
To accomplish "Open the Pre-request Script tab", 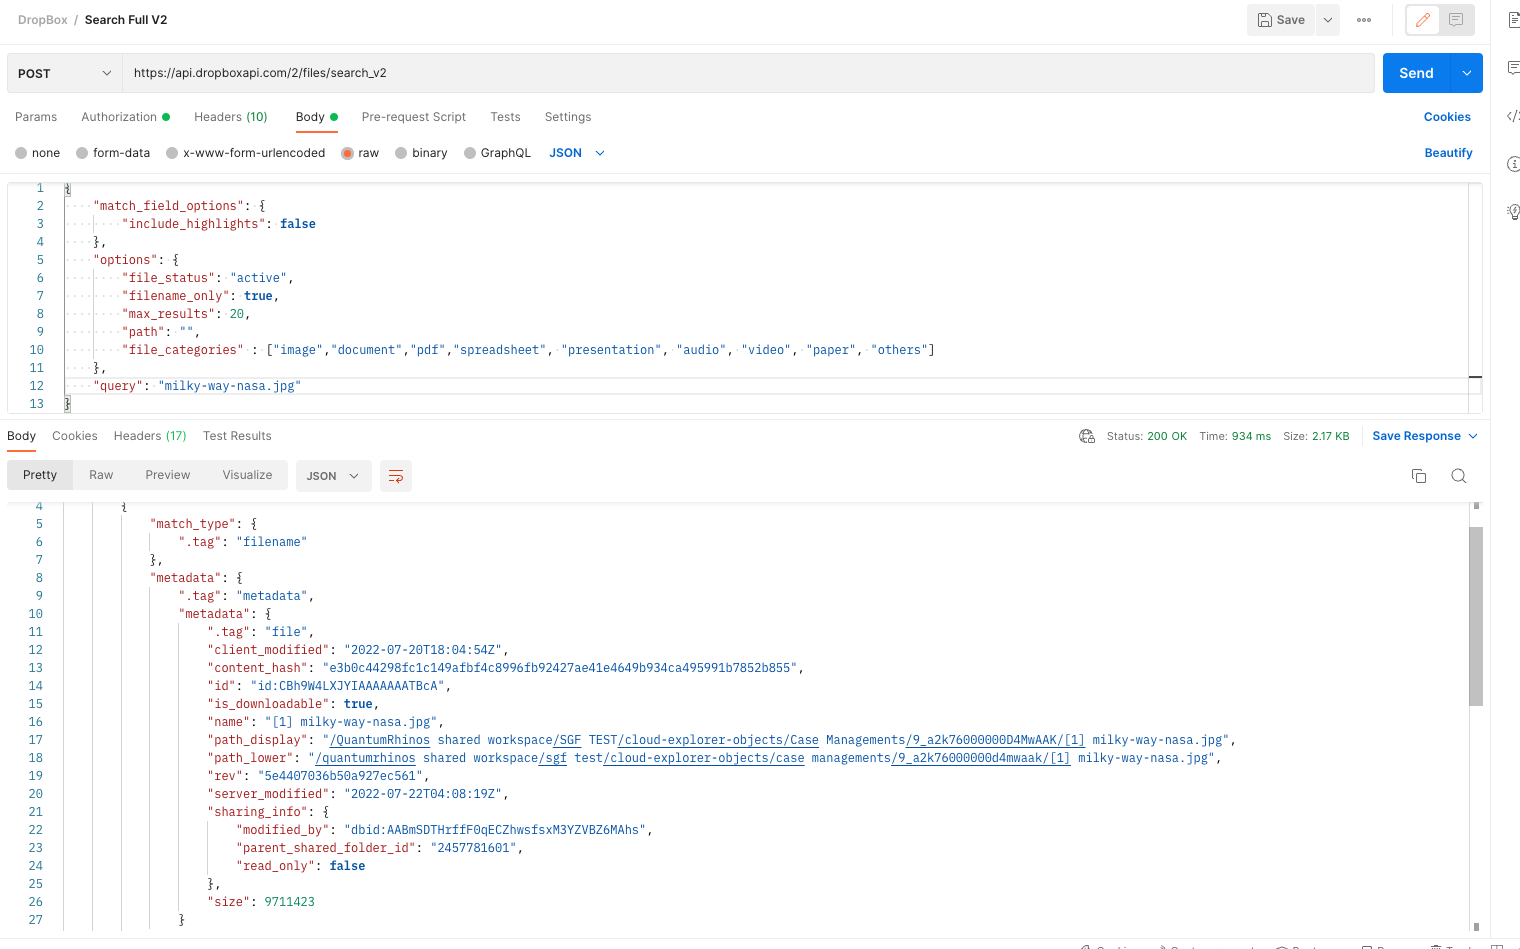I will [414, 117].
